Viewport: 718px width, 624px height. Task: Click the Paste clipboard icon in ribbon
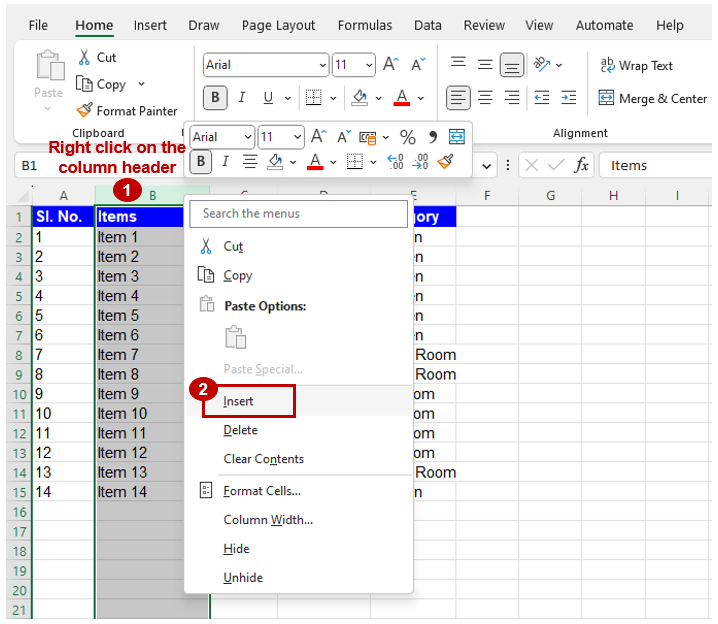50,66
